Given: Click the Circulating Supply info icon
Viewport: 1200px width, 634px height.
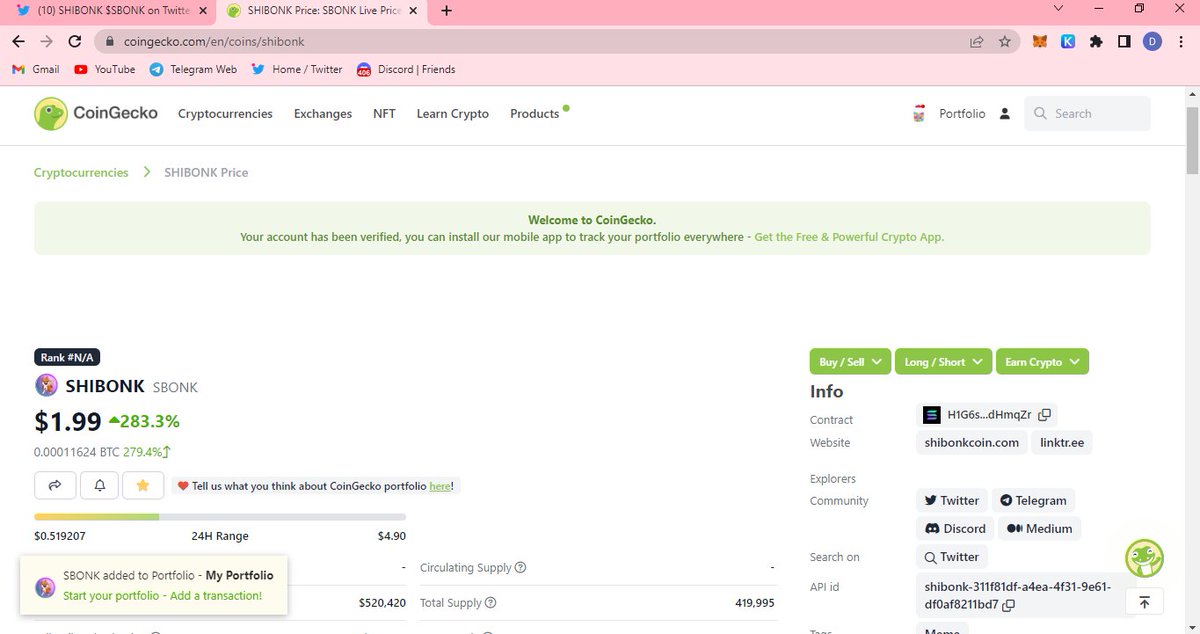Looking at the screenshot, I should click(520, 568).
